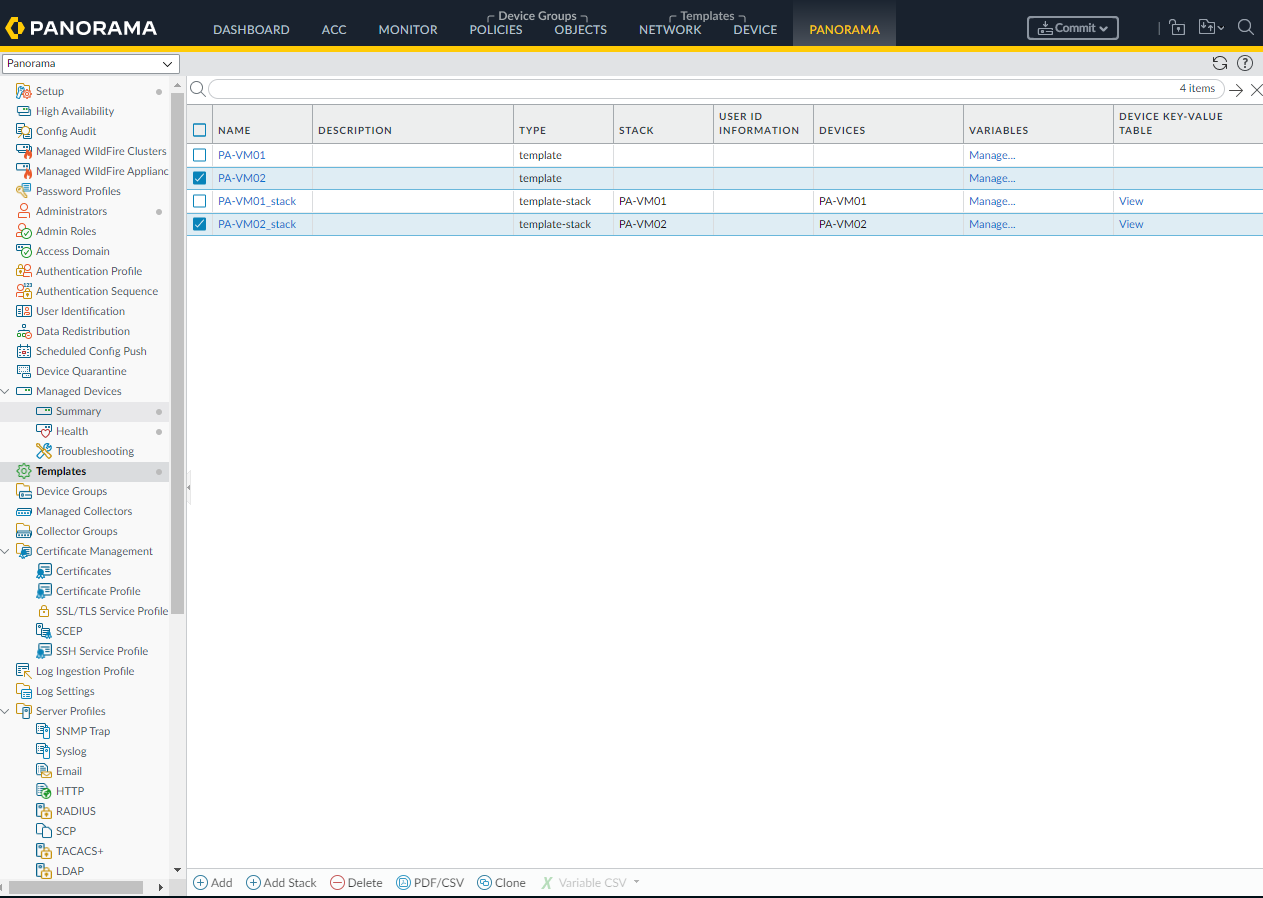The width and height of the screenshot is (1263, 898).
Task: Click Manage... variables for PA-VM01_stack
Action: [x=992, y=201]
